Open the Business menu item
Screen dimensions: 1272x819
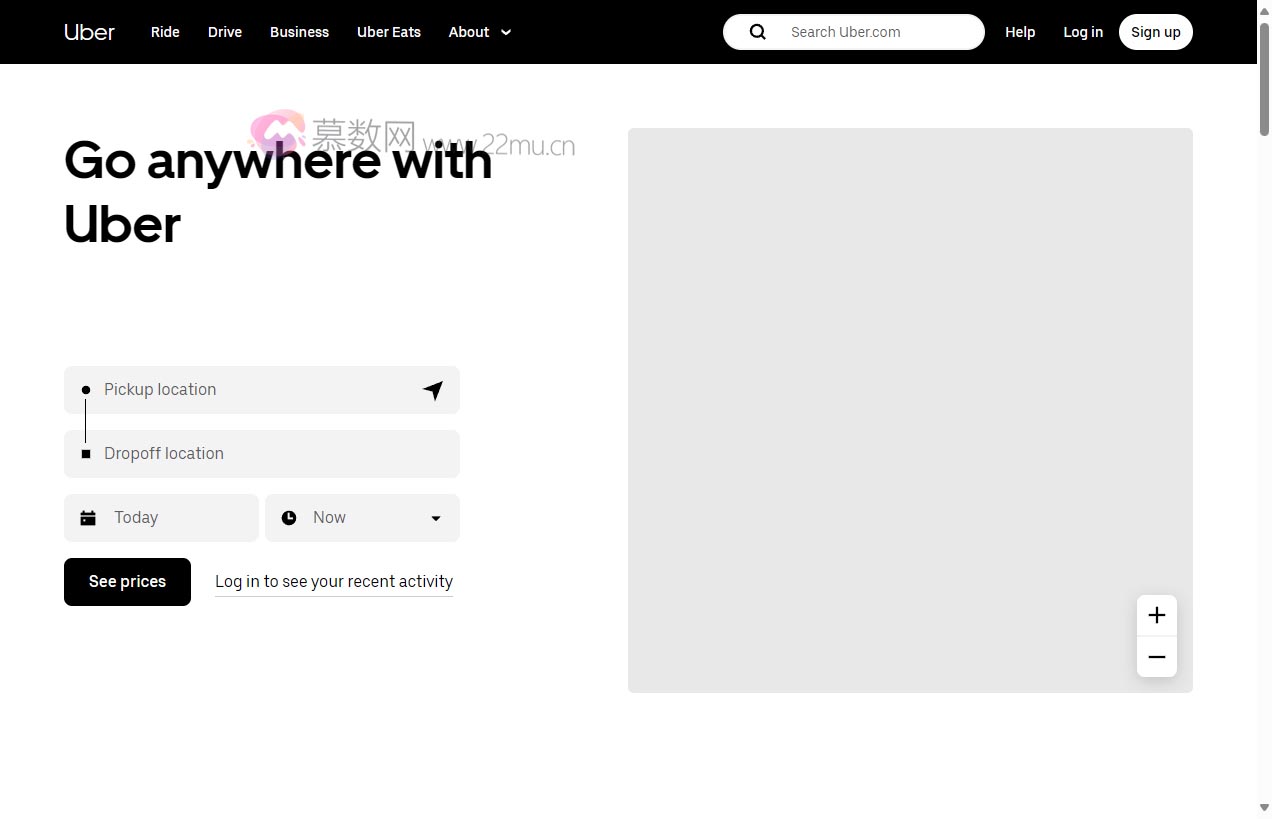pos(299,32)
